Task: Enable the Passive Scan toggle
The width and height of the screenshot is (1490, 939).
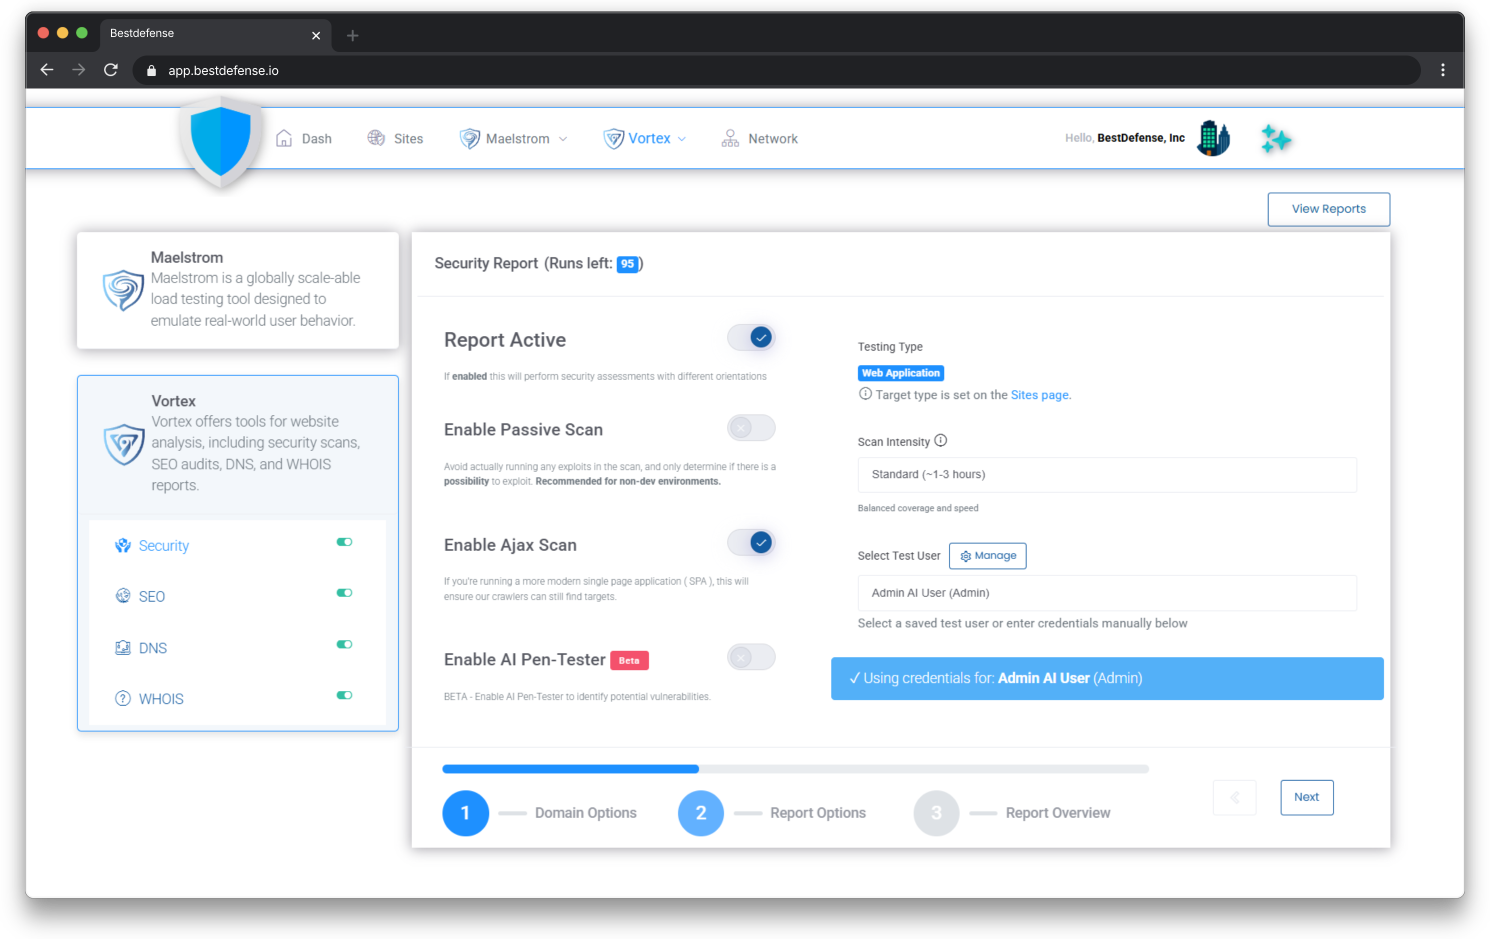Action: tap(751, 427)
